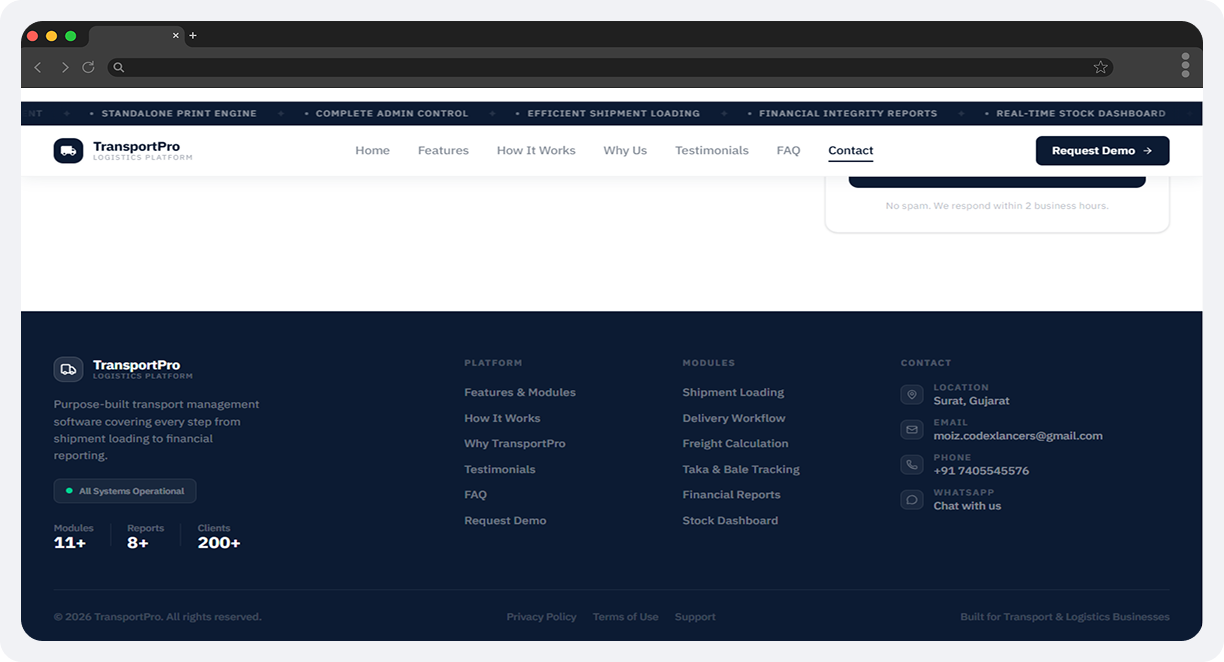Click phone number +91 7405545576
The height and width of the screenshot is (662, 1224).
(981, 471)
